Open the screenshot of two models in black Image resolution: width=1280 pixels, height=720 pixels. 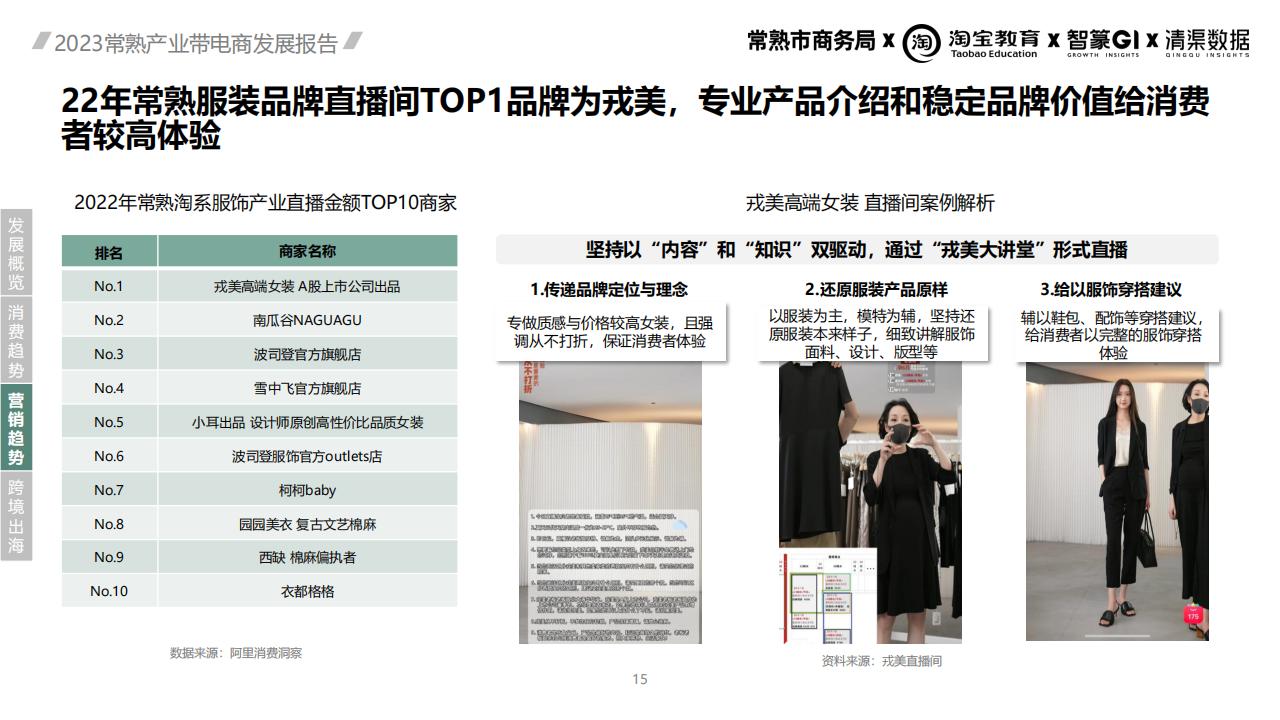point(1117,501)
